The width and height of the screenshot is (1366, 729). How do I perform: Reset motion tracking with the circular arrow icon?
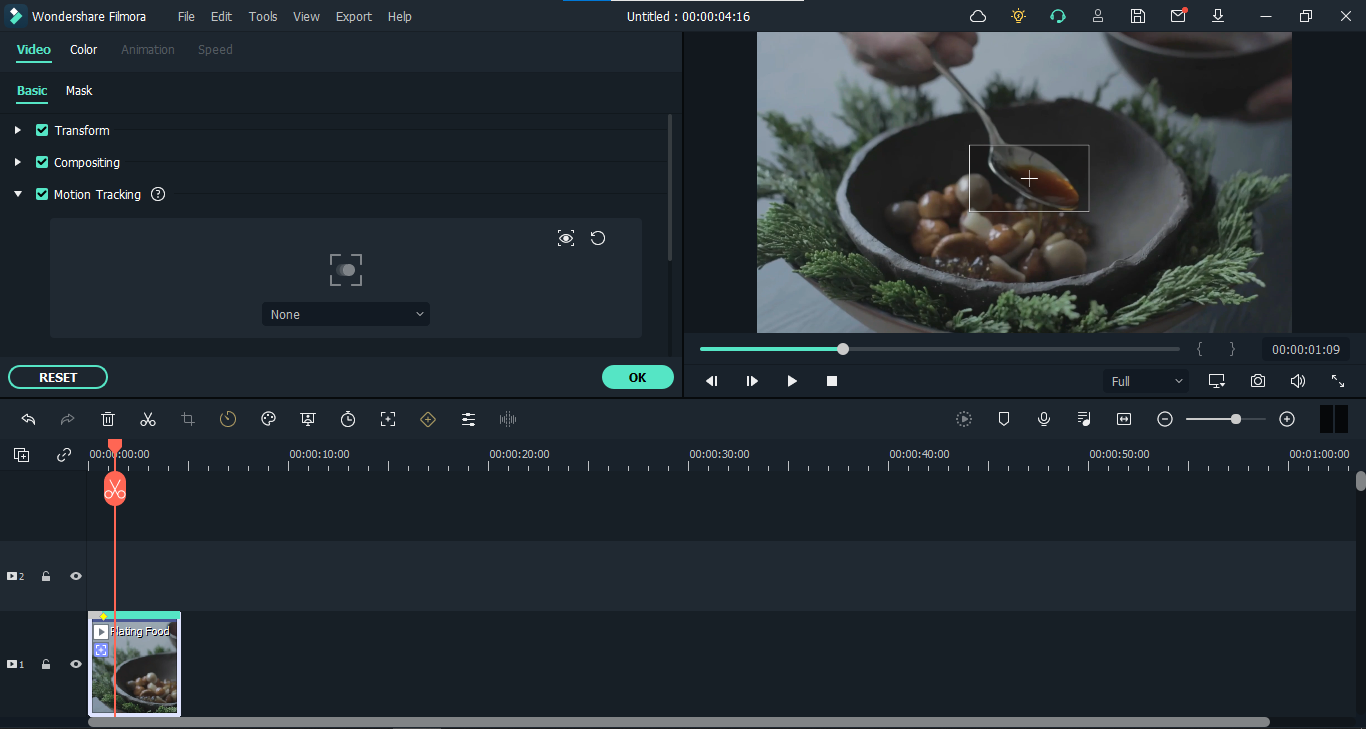[x=598, y=238]
